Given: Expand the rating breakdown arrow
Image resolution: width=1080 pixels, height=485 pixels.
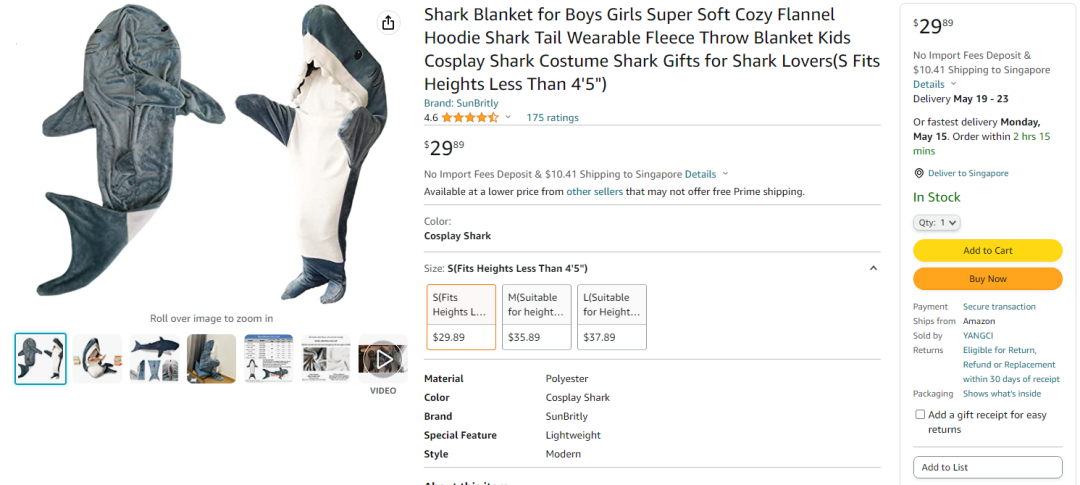Looking at the screenshot, I should (x=508, y=118).
